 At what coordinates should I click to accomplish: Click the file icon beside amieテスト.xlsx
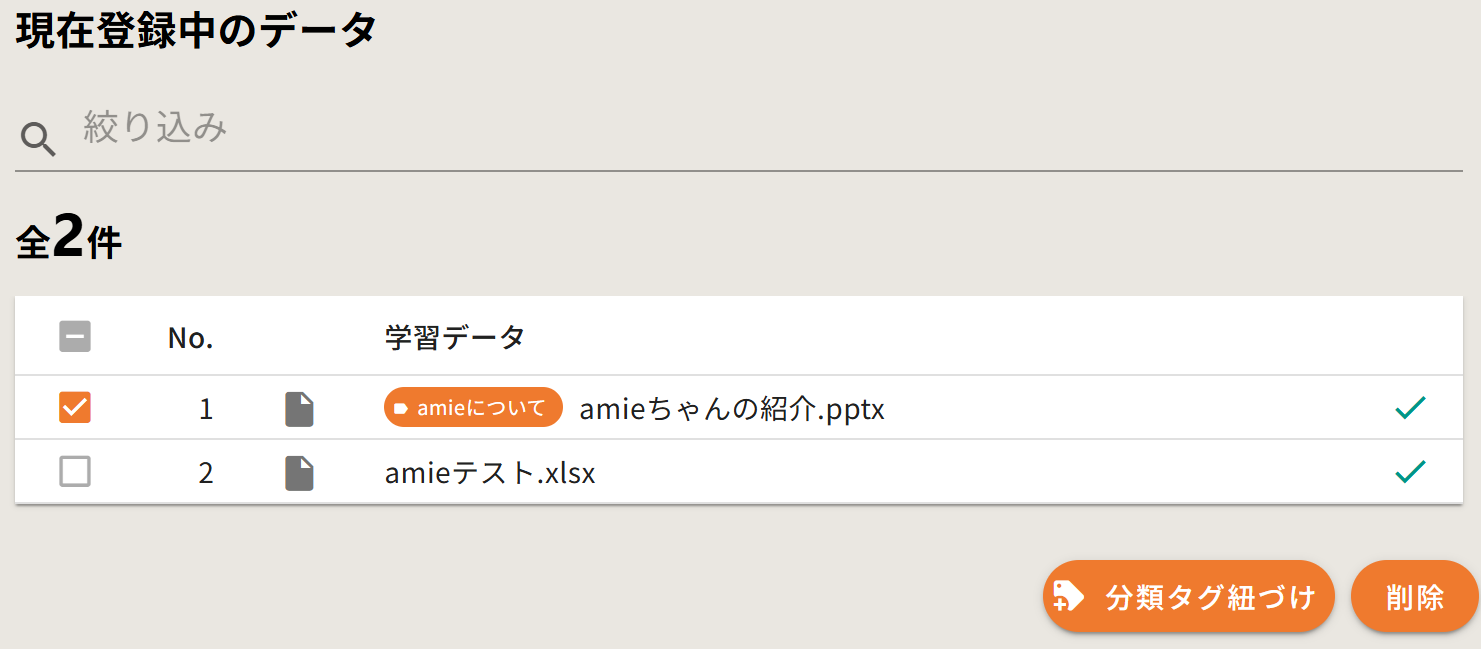(x=300, y=473)
